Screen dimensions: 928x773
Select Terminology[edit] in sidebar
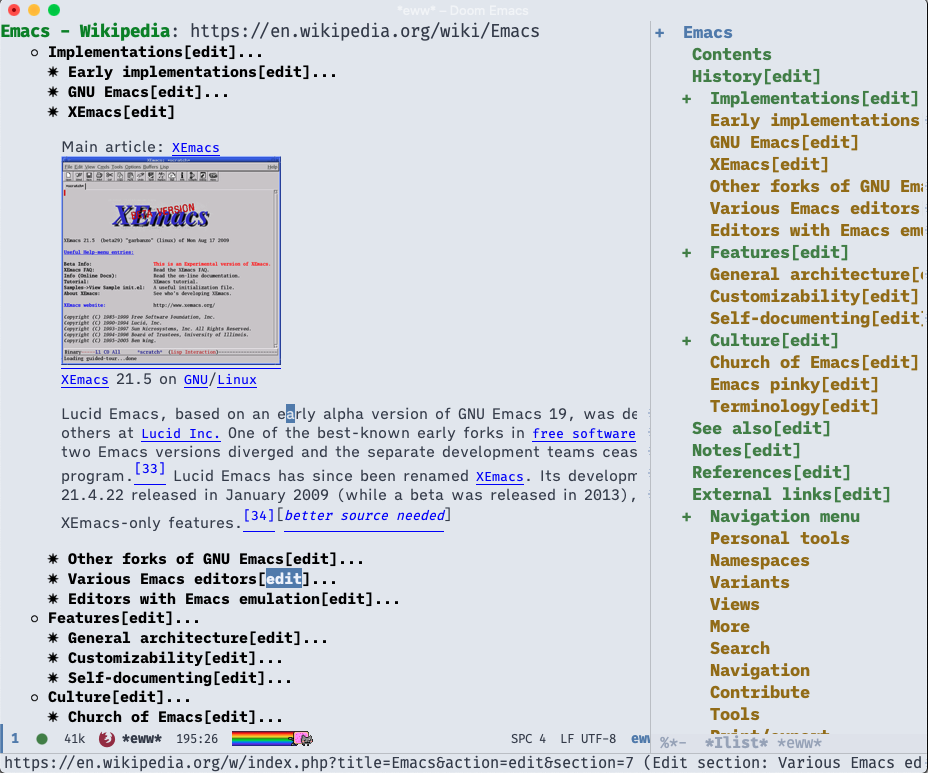(794, 407)
